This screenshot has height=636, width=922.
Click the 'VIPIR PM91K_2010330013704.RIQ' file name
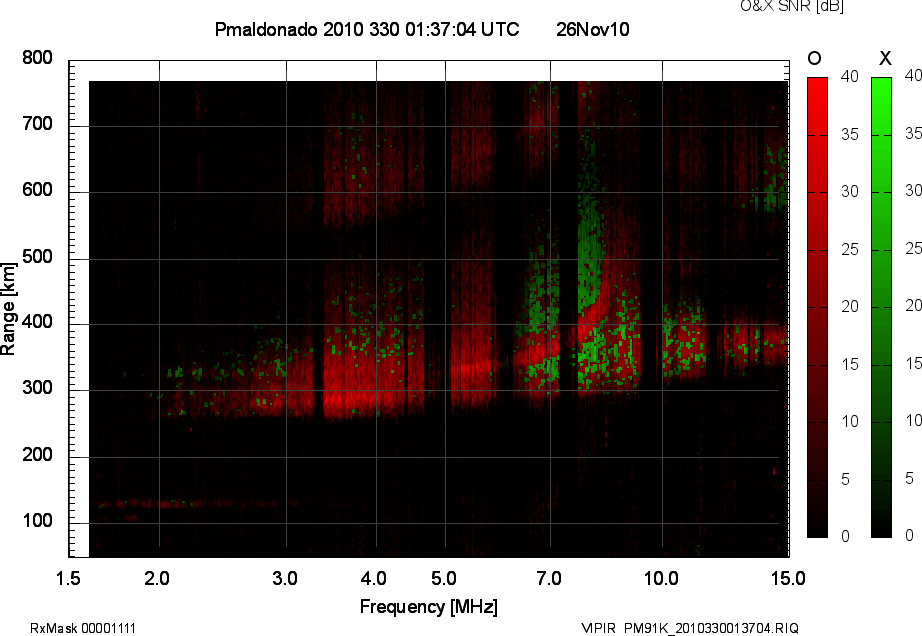690,628
